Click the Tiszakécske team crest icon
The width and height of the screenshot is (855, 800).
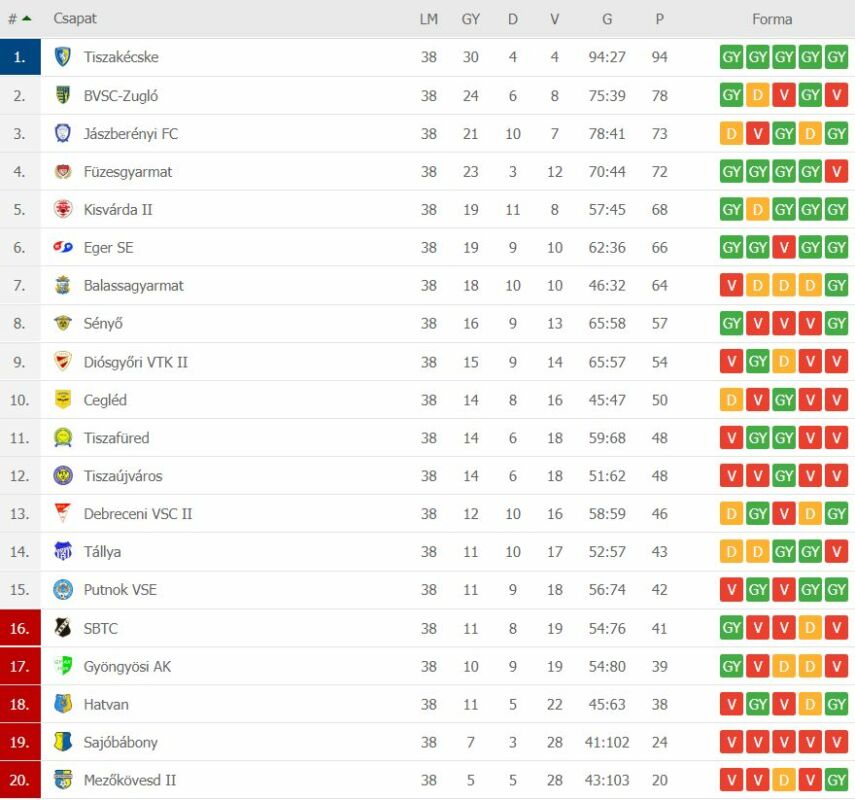[x=63, y=57]
